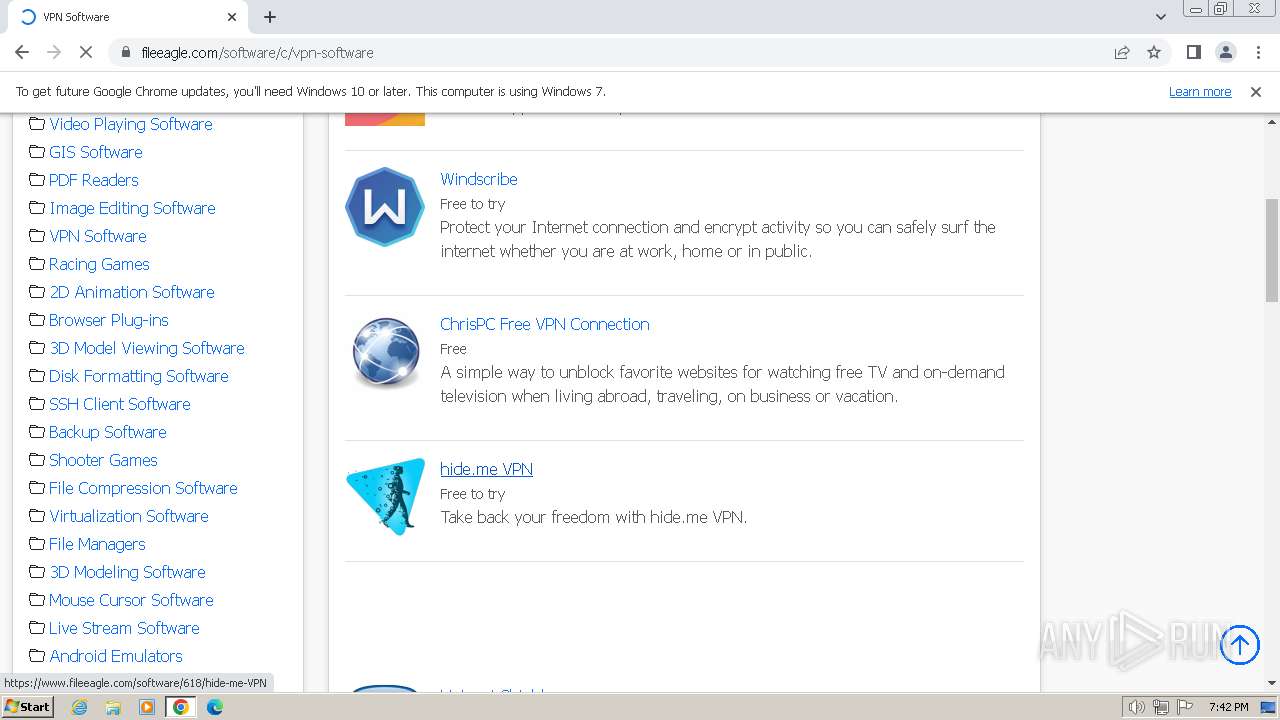Open File Explorer from the taskbar
This screenshot has height=720, width=1280.
coord(113,707)
